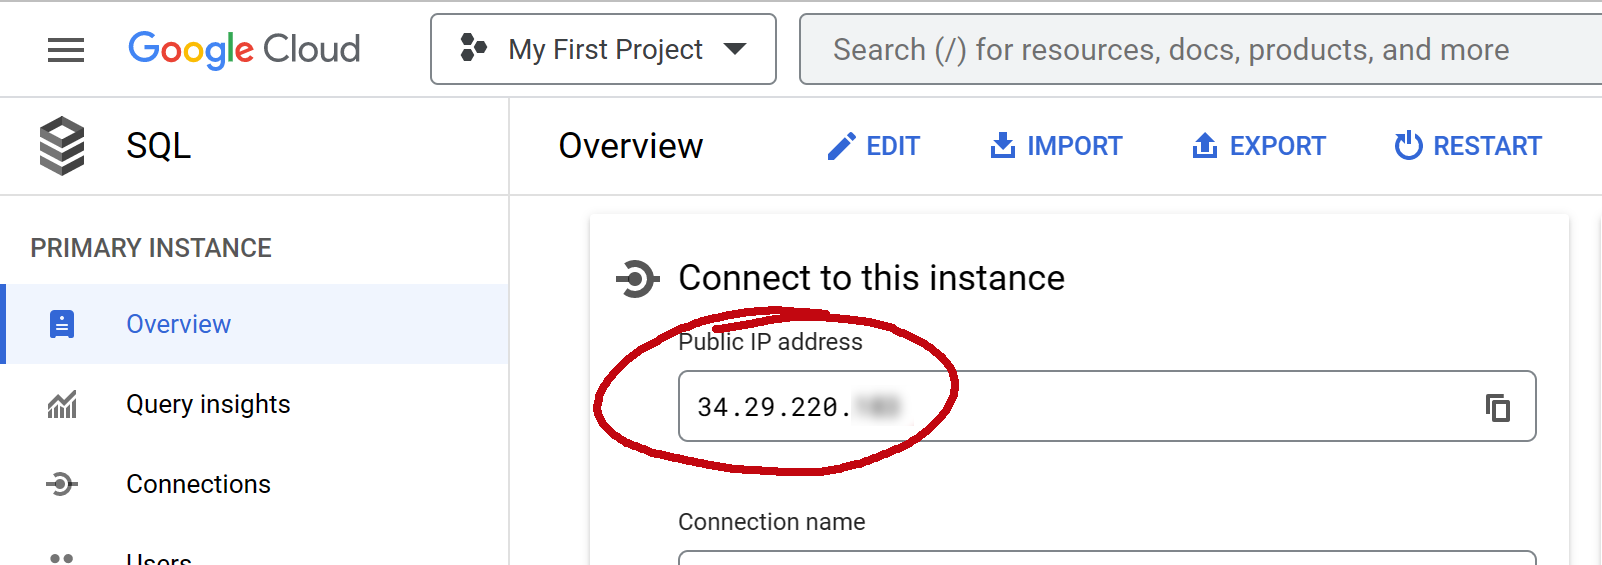
Task: Open the hamburger navigation menu
Action: coord(66,50)
